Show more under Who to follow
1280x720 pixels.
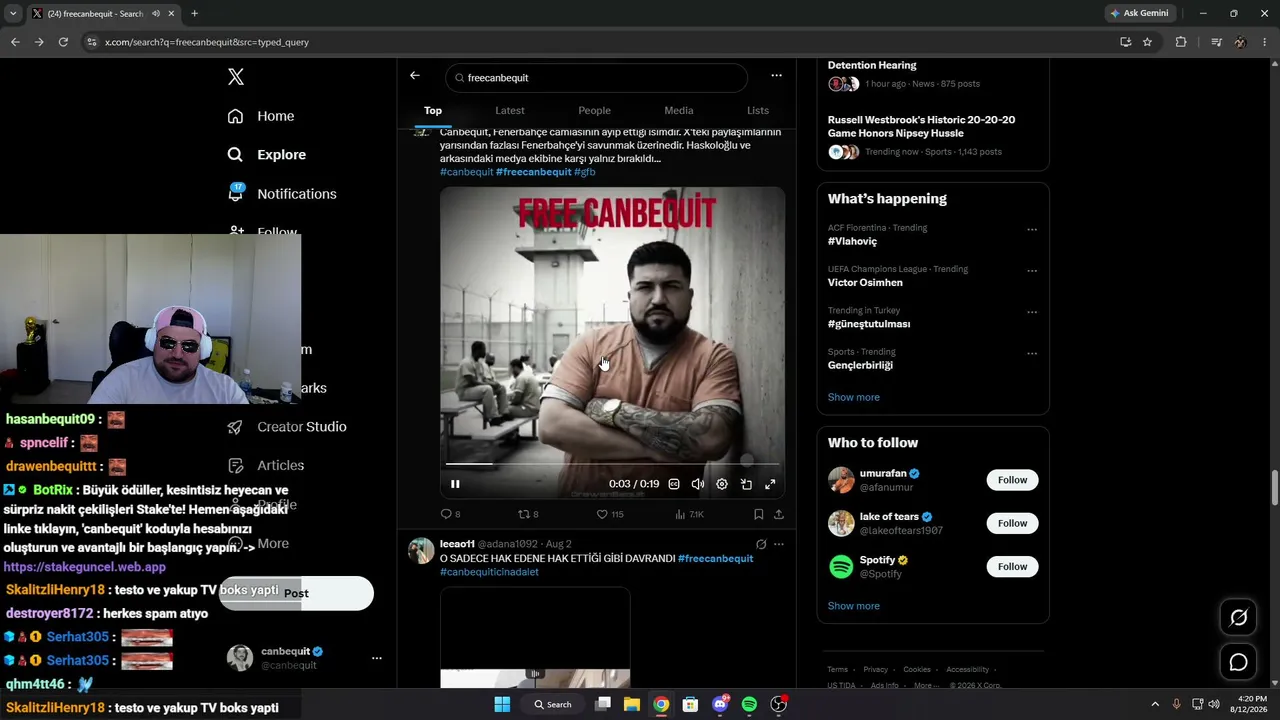pos(854,606)
